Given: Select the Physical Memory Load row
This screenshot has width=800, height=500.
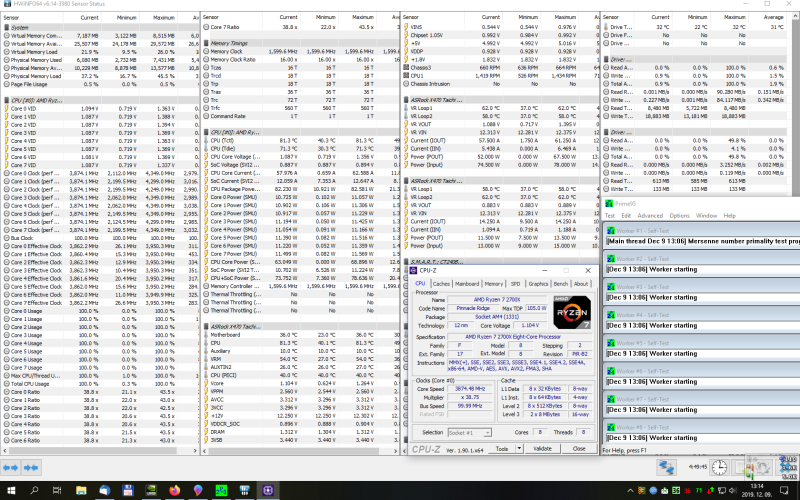Looking at the screenshot, I should point(100,76).
